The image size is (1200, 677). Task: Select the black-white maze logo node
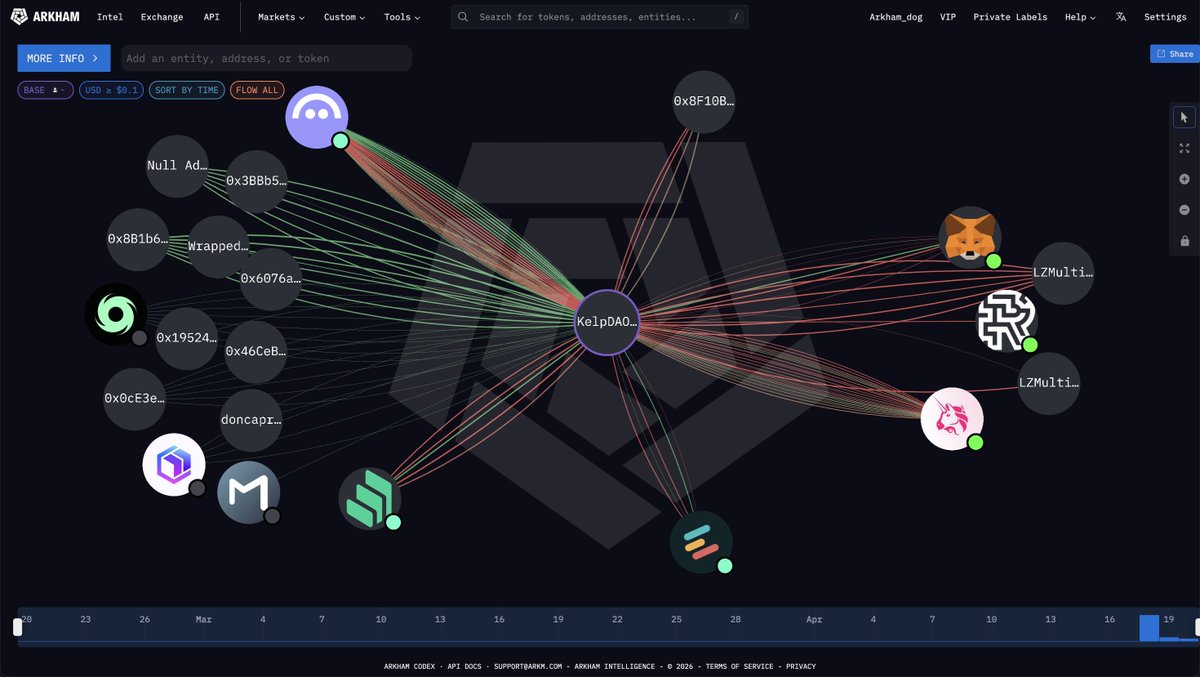click(1006, 321)
